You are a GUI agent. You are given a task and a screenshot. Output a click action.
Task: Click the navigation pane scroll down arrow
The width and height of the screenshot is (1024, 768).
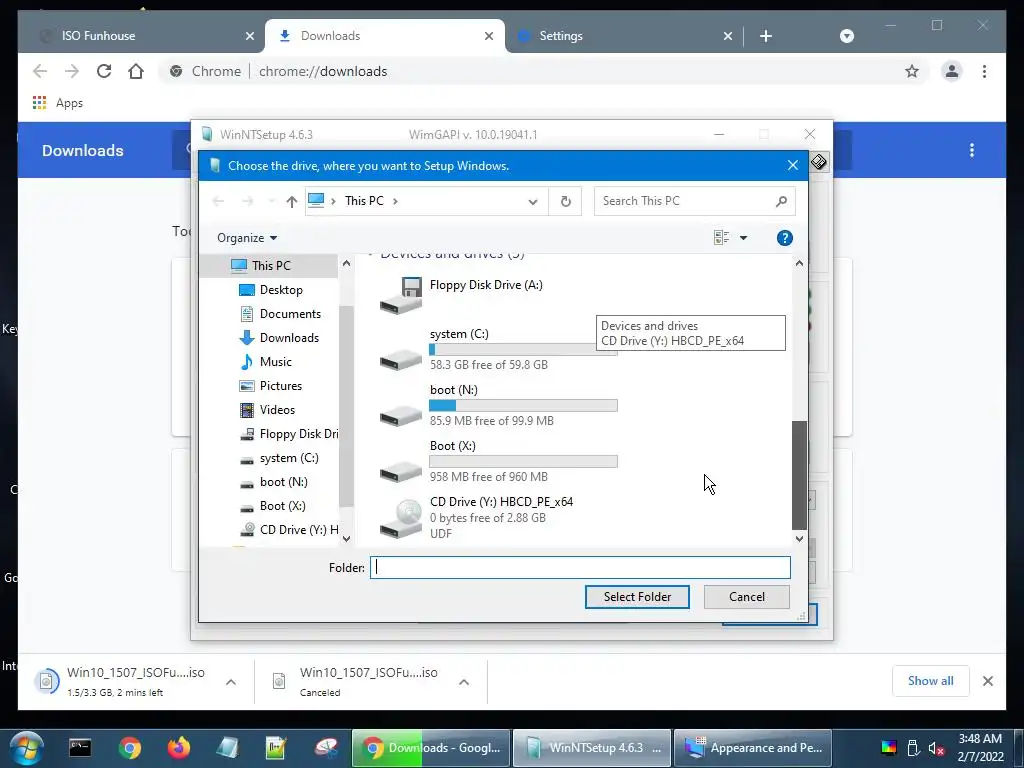(x=346, y=539)
